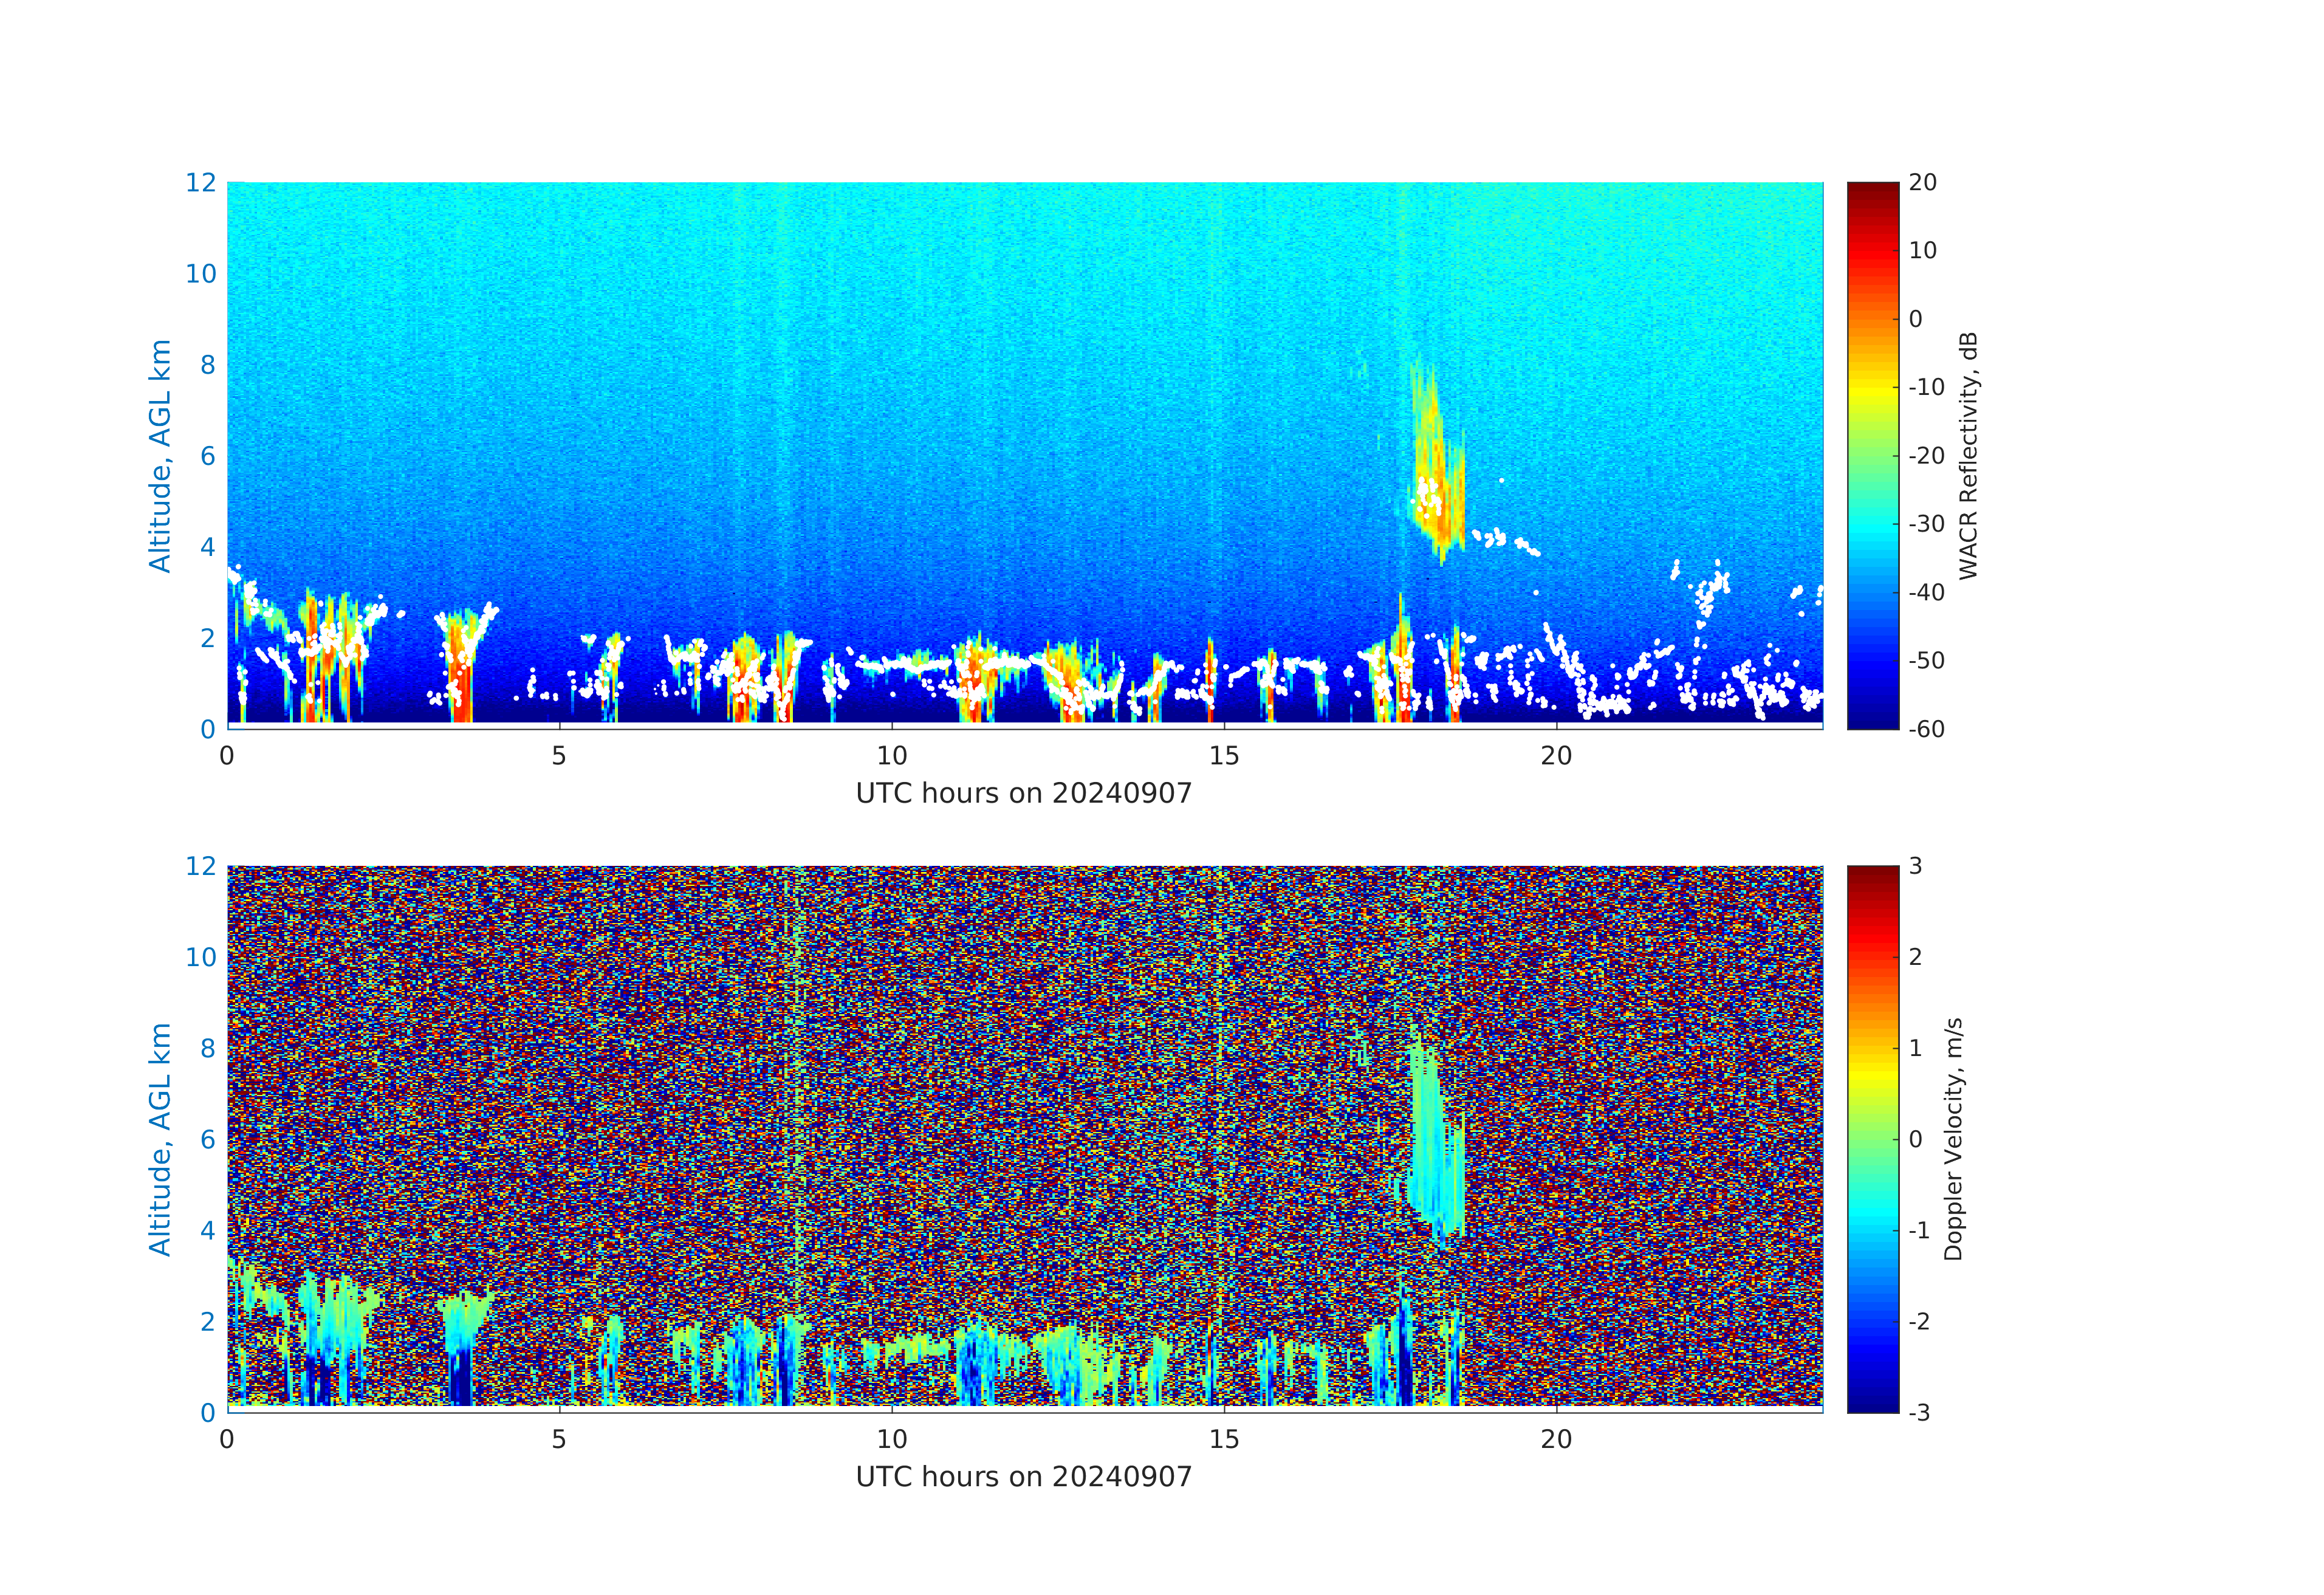Click the Doppler Velocity colorbar
This screenshot has width=2324, height=1595.
1872,1138
